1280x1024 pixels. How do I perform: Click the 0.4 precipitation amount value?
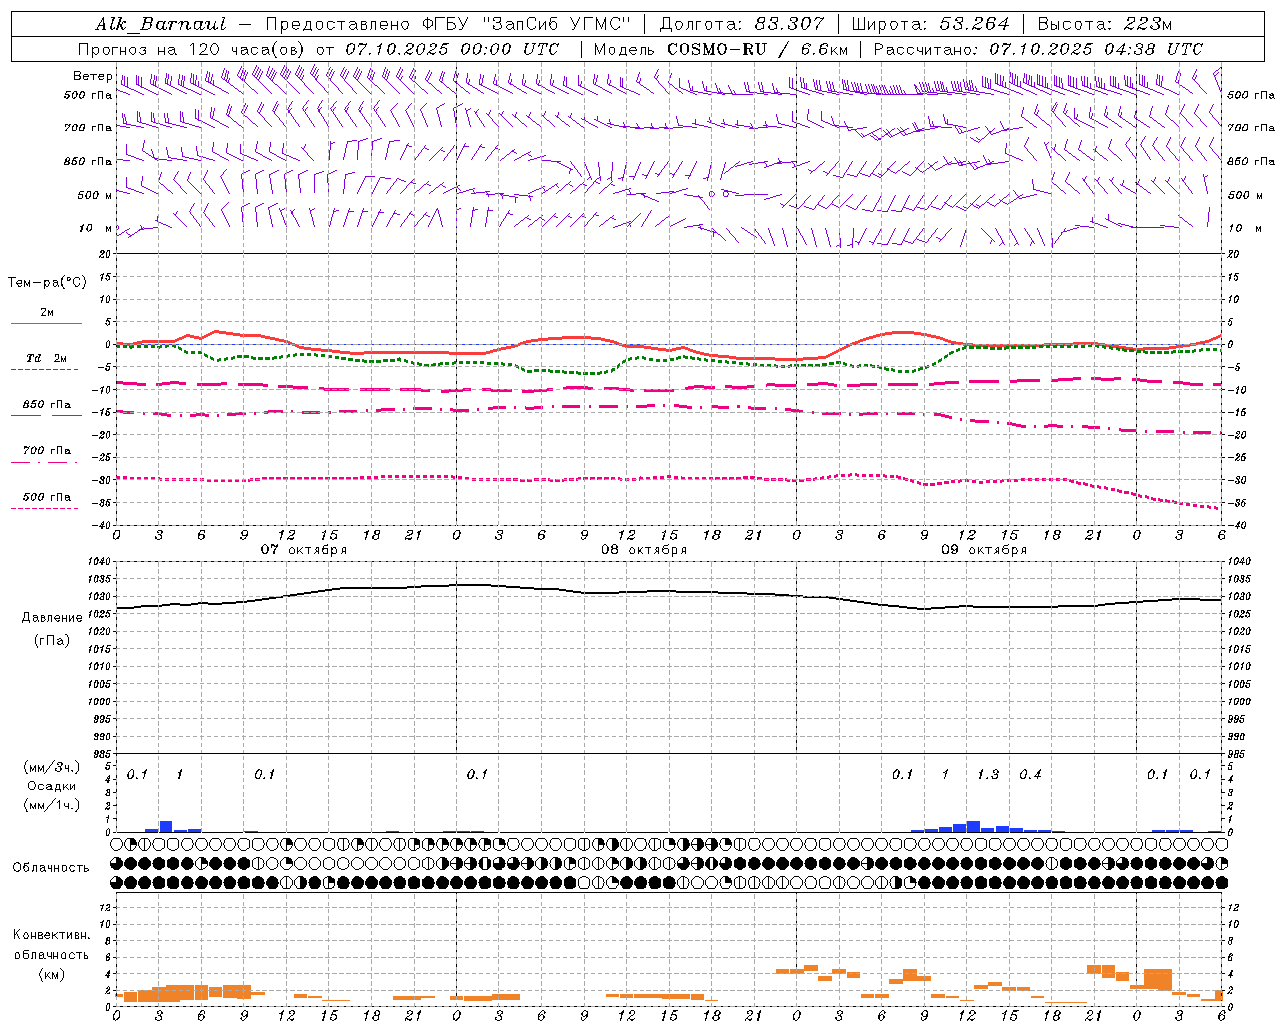point(1030,774)
